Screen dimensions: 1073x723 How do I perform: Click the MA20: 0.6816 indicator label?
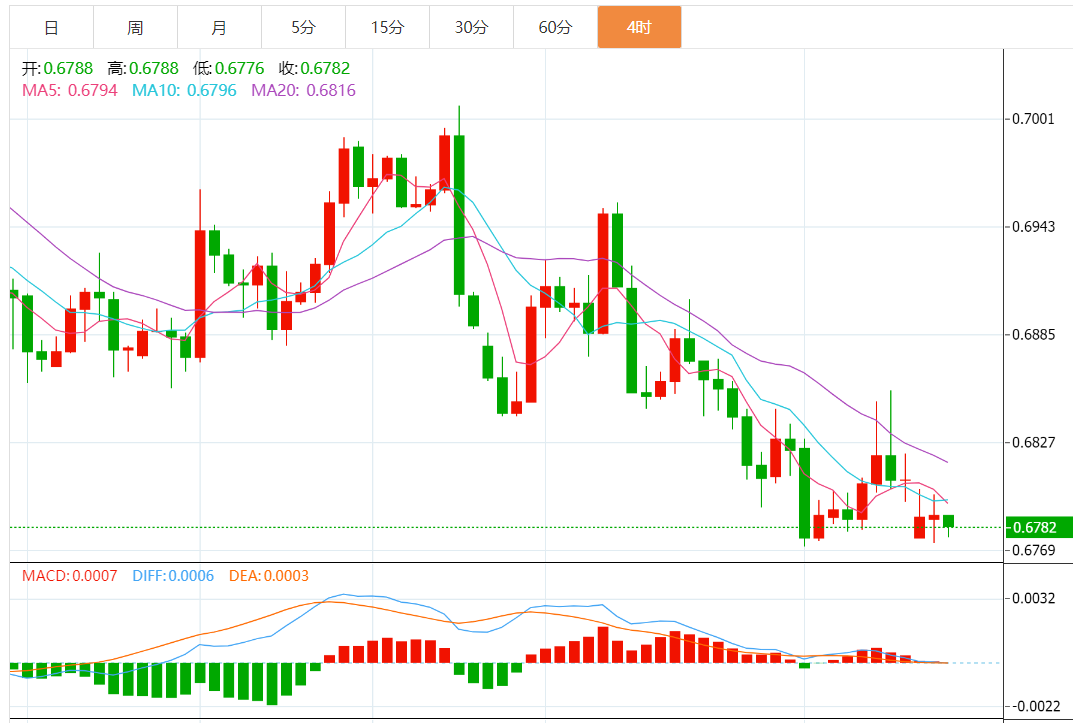[x=304, y=90]
